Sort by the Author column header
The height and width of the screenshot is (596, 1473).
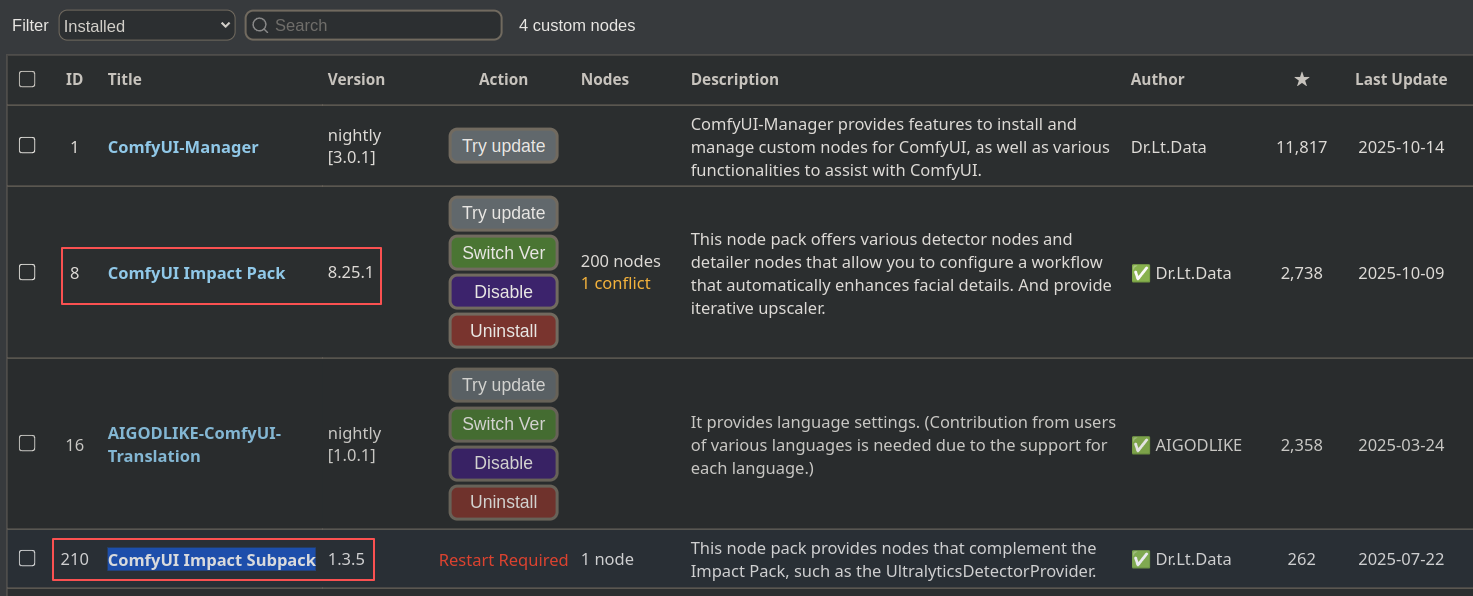[x=1157, y=80]
